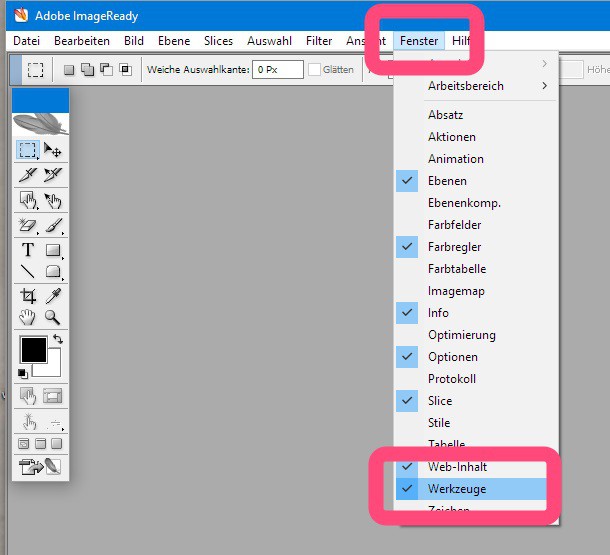Swap foreground and background colors
The height and width of the screenshot is (555, 610).
58,341
